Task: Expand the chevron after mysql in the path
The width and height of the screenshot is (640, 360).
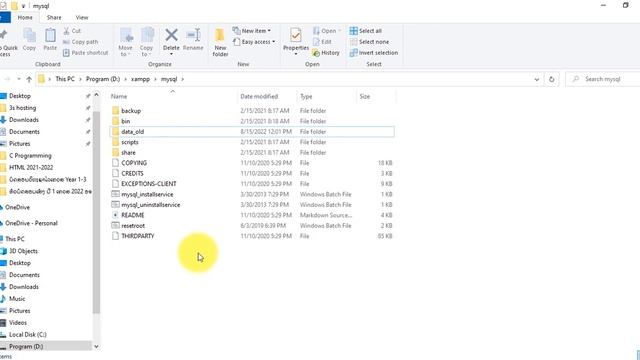Action: pos(182,79)
